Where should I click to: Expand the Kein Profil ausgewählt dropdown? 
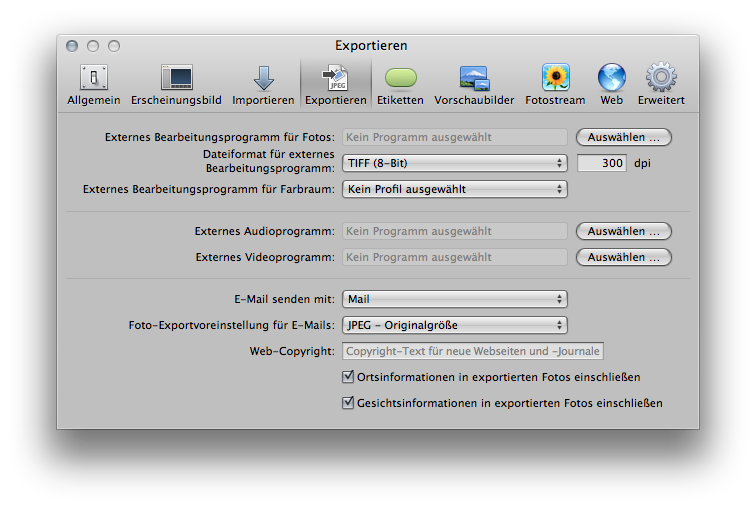(455, 189)
